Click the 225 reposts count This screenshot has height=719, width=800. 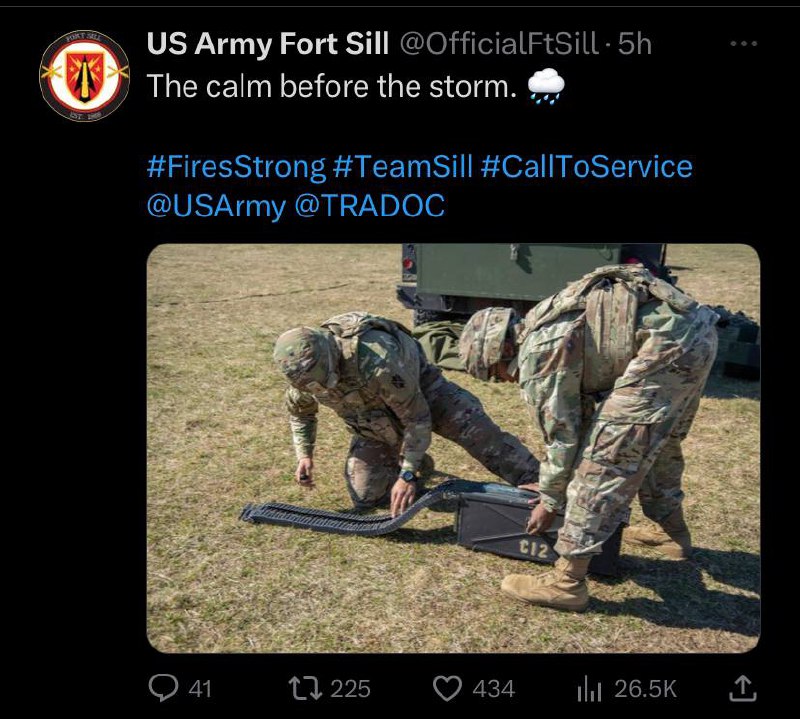pos(350,689)
